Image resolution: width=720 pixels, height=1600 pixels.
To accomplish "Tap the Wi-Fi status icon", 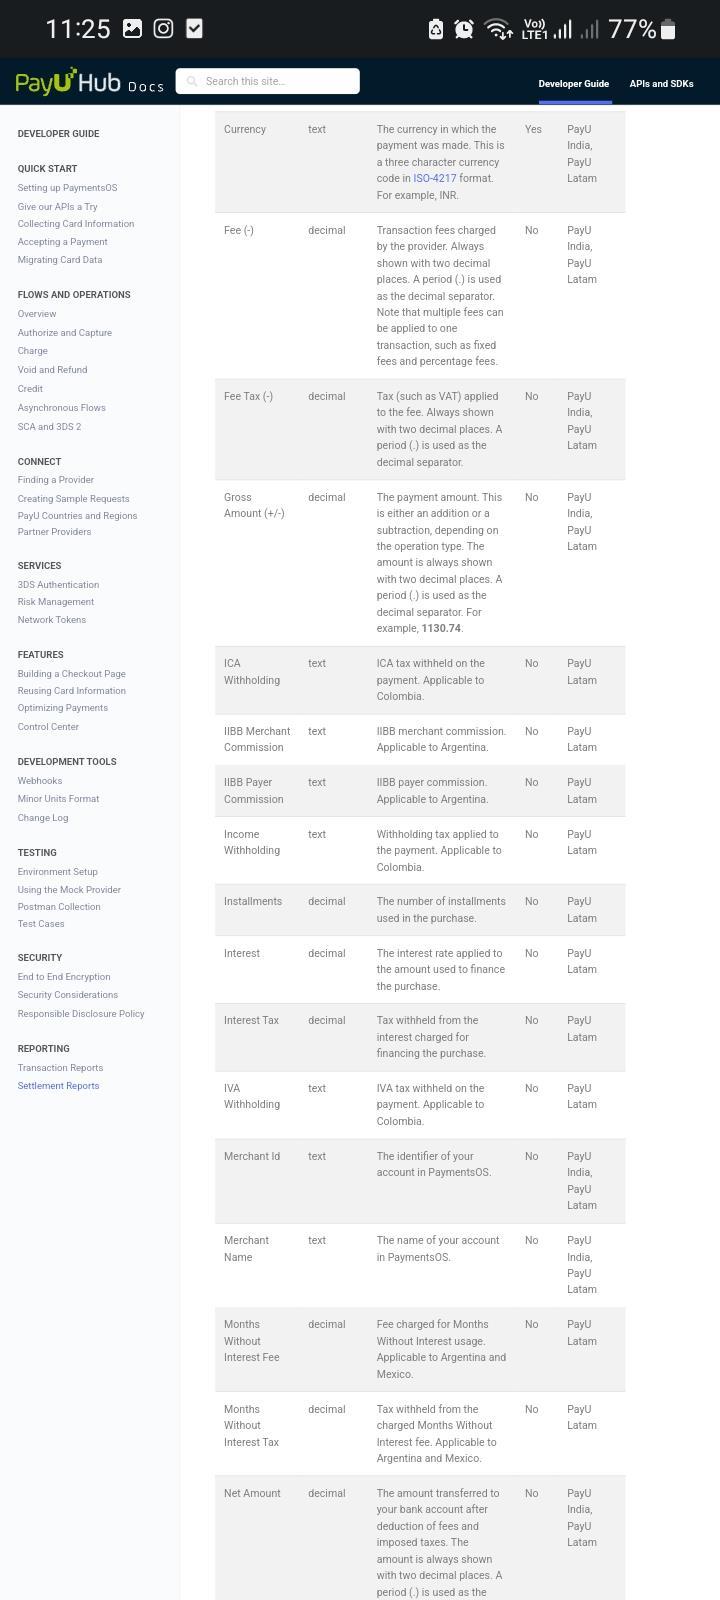I will click(x=497, y=29).
